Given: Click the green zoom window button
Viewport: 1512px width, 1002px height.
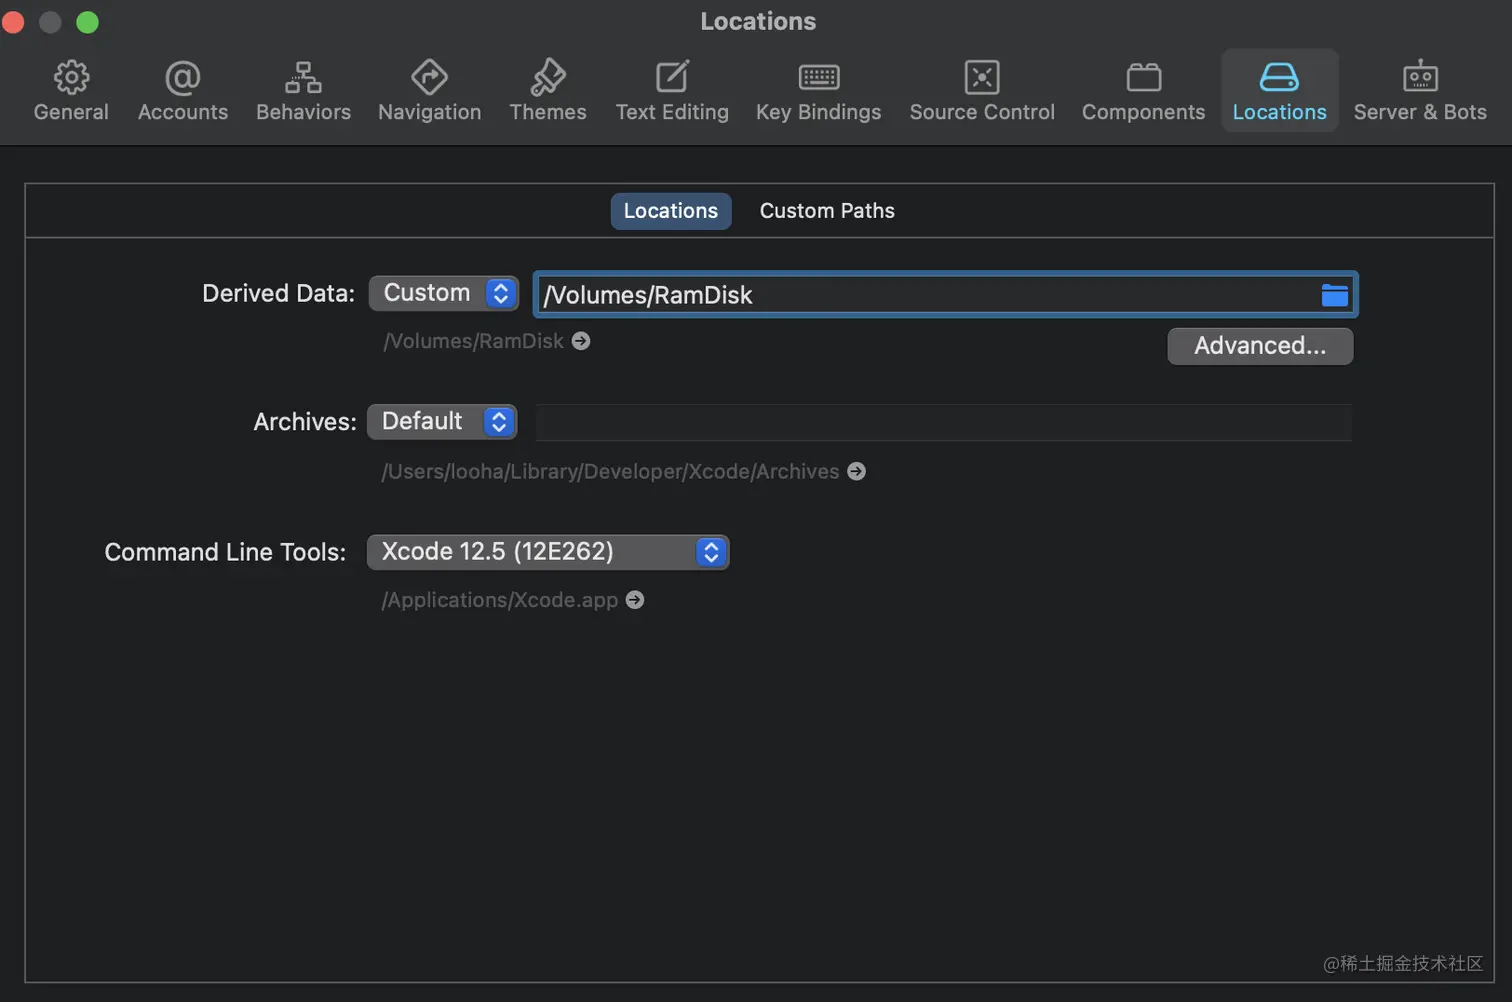Looking at the screenshot, I should pyautogui.click(x=88, y=22).
